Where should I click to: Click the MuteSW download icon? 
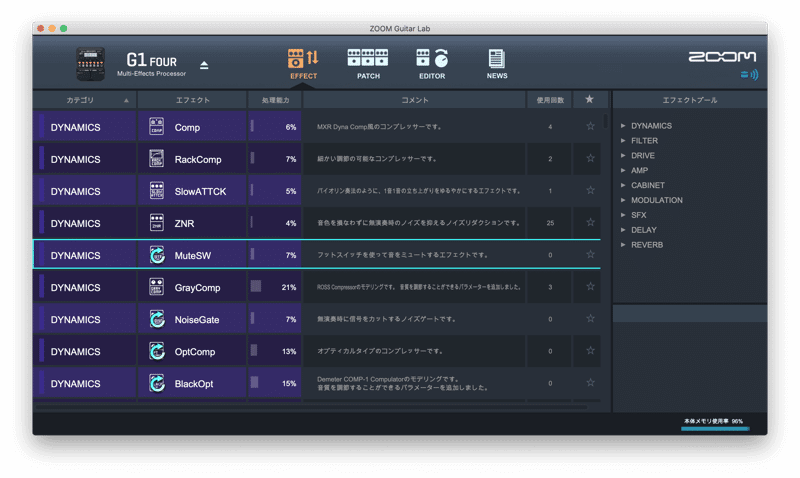click(x=157, y=255)
